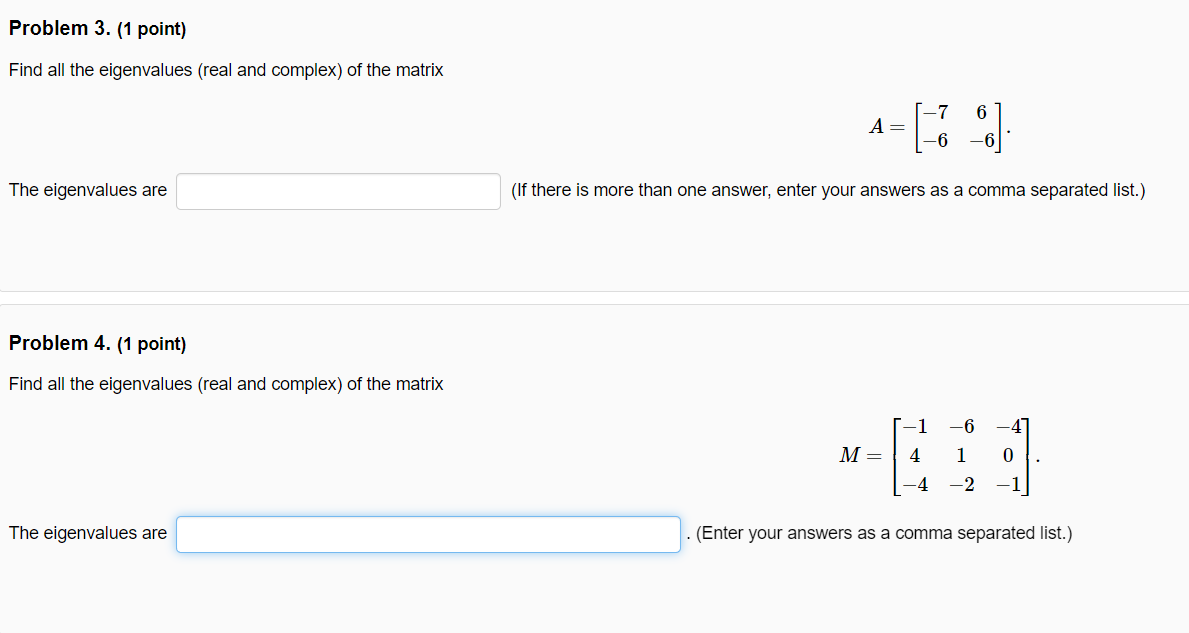Click the matrix A display

(x=960, y=127)
